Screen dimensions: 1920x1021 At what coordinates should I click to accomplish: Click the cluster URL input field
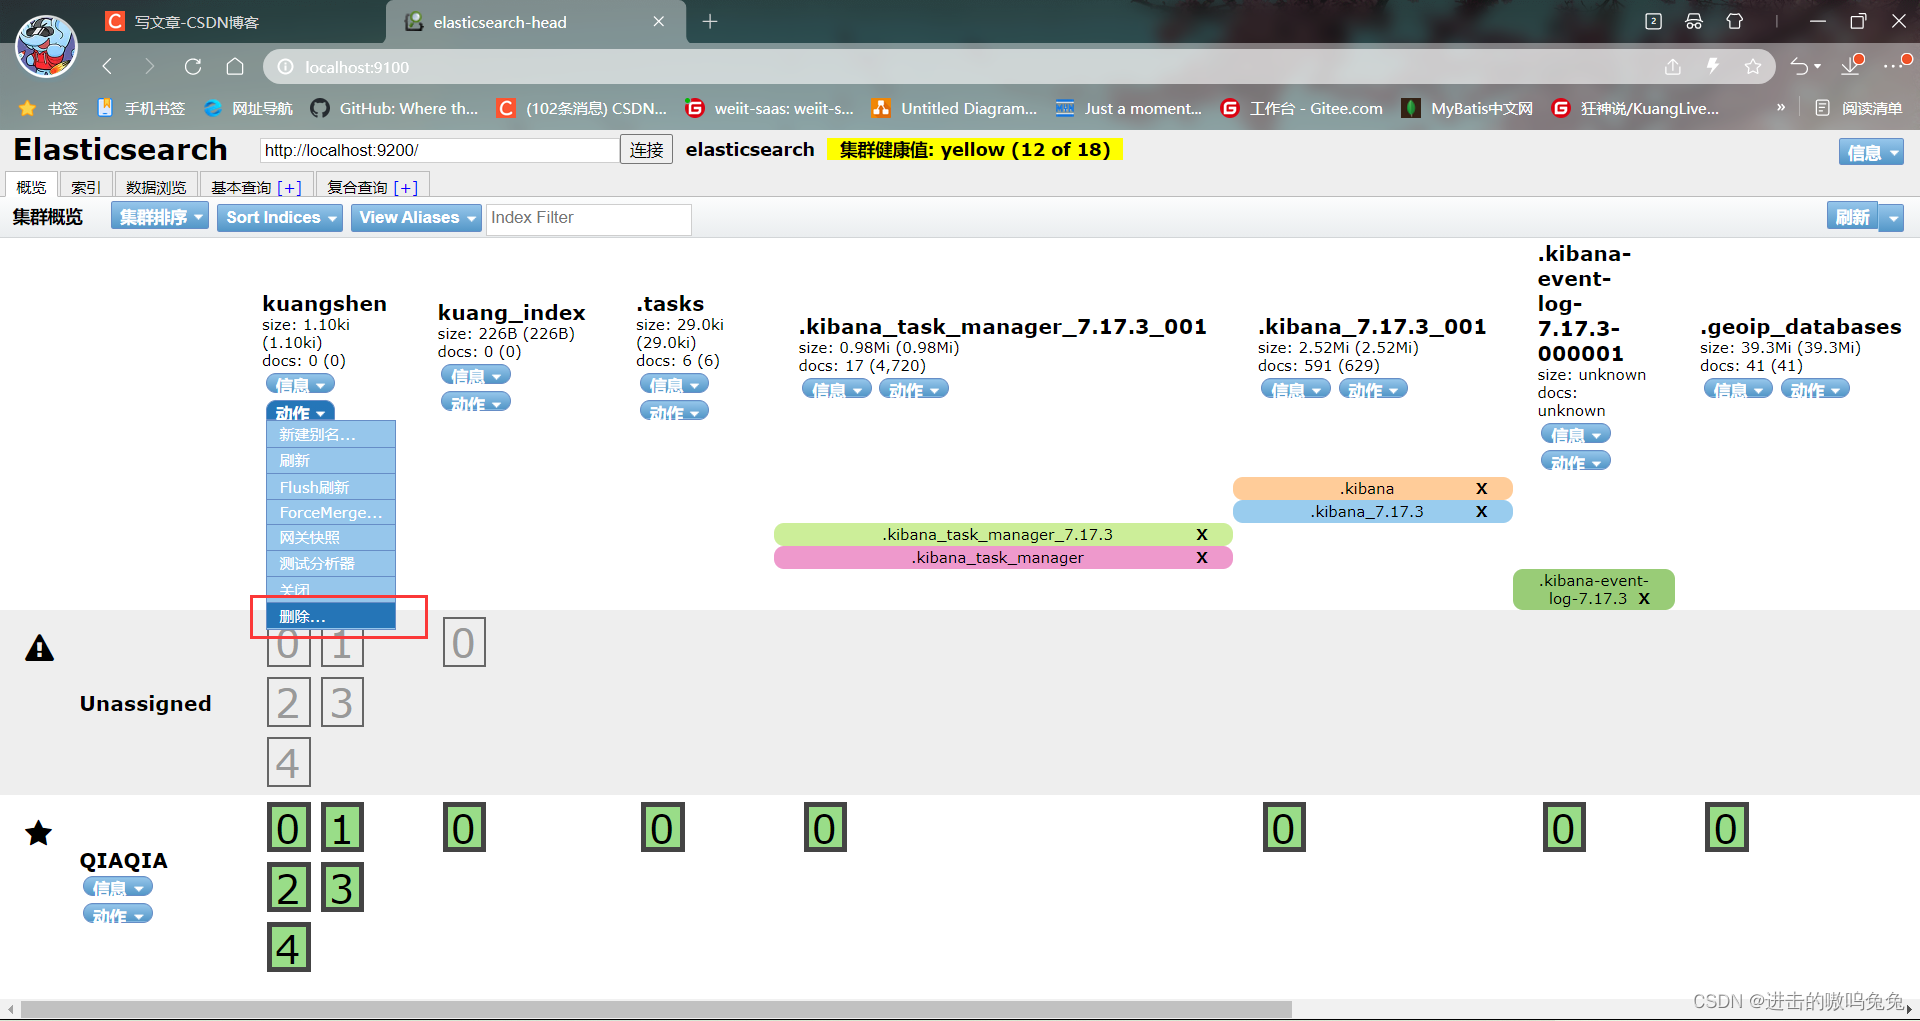(x=439, y=149)
